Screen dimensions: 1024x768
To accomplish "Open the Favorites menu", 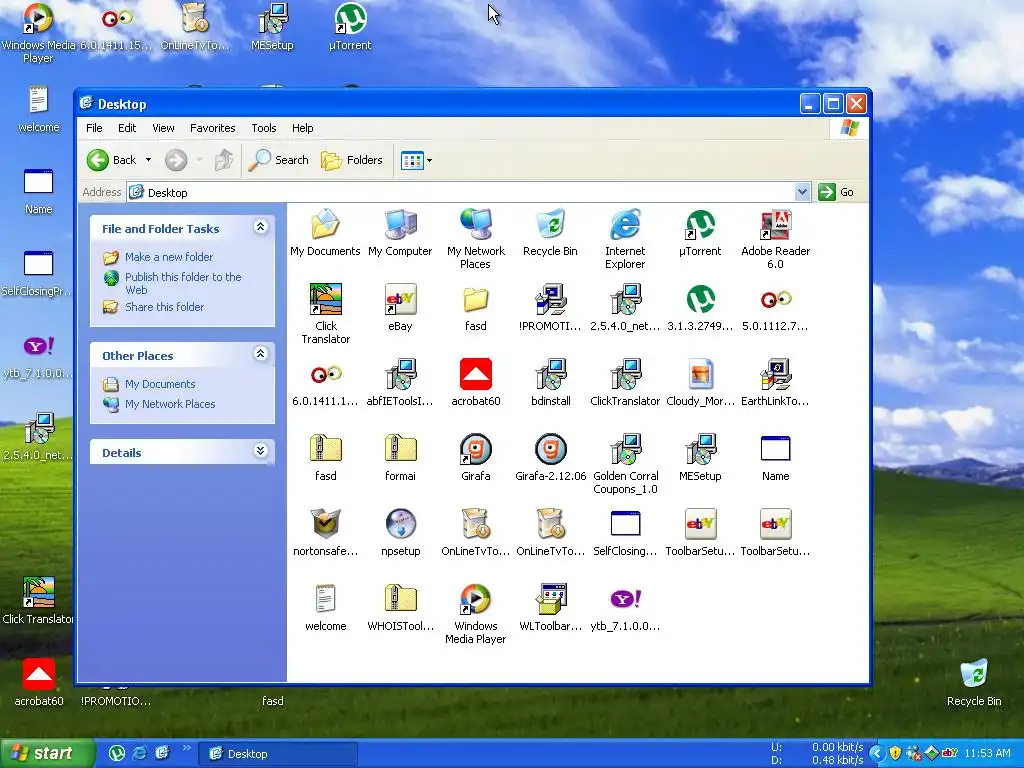I will [212, 128].
